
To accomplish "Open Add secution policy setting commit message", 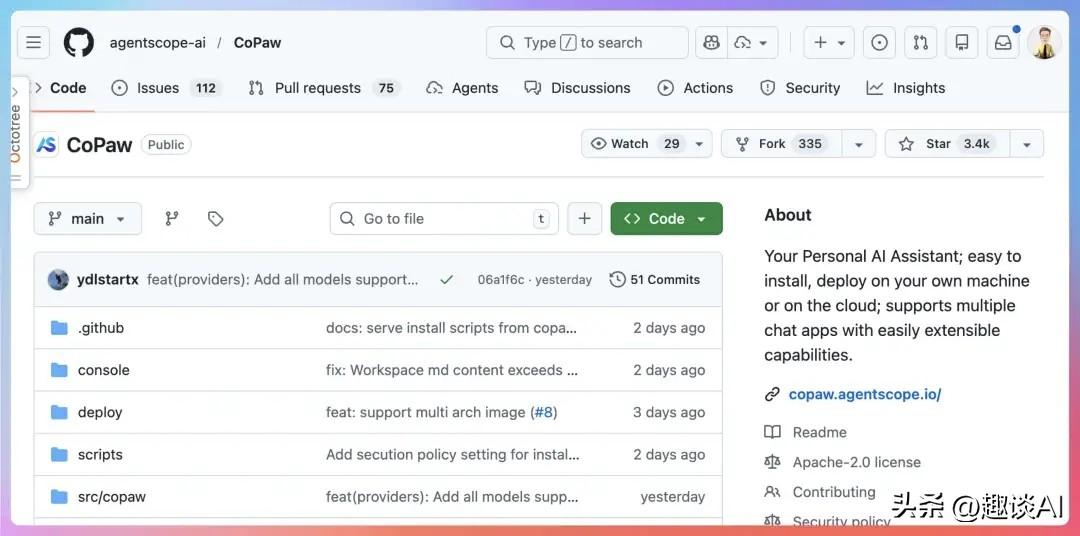I will (x=453, y=455).
